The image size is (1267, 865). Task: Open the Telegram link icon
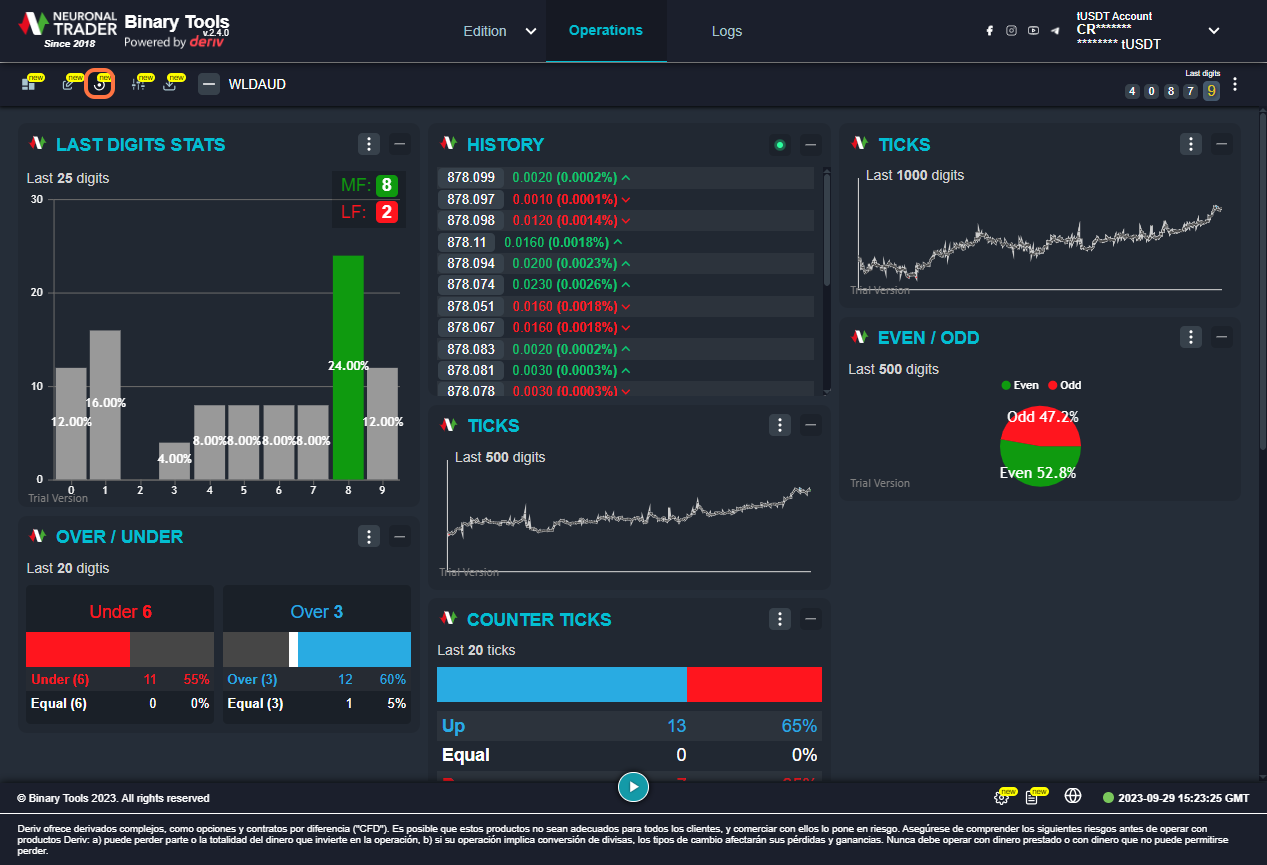[x=1055, y=31]
